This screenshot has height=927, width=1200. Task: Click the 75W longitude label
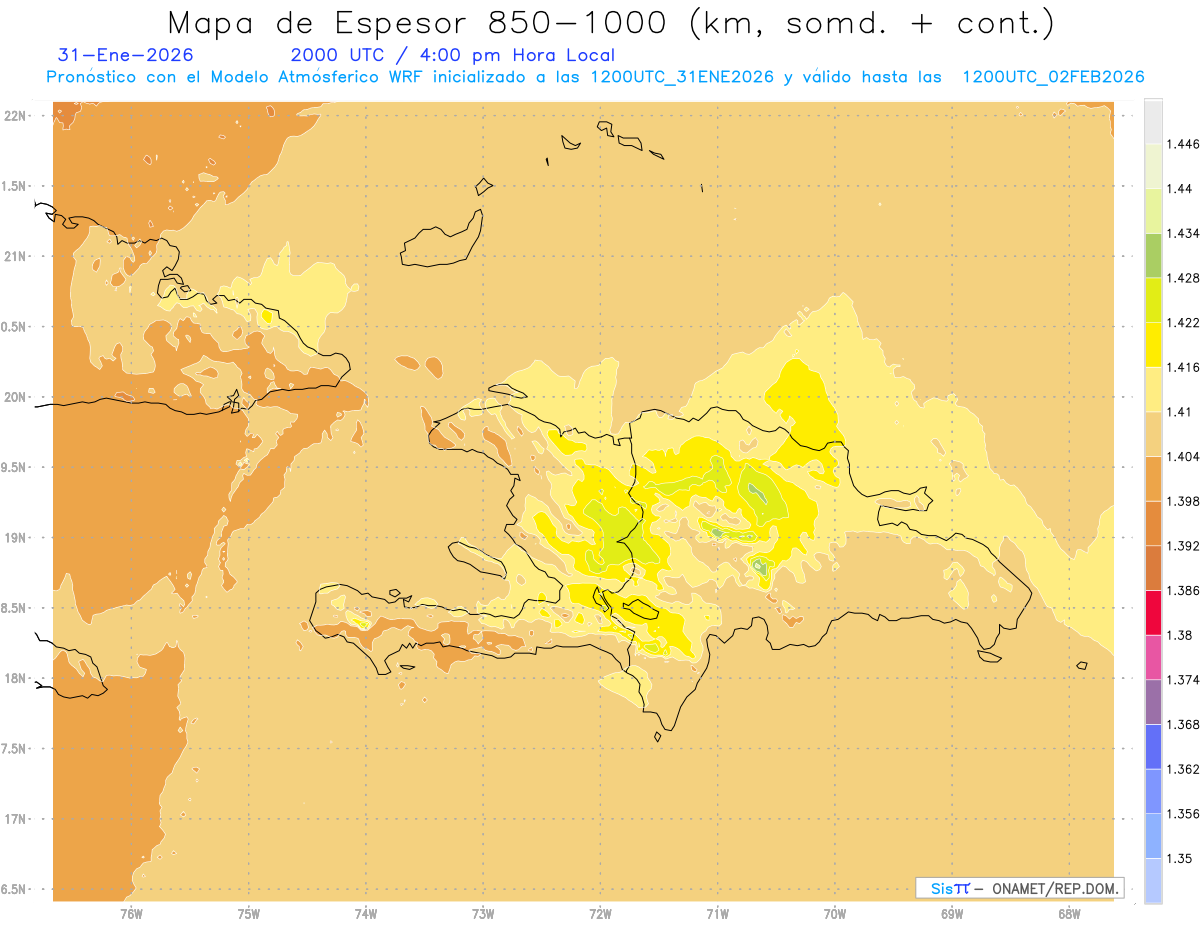pyautogui.click(x=249, y=913)
